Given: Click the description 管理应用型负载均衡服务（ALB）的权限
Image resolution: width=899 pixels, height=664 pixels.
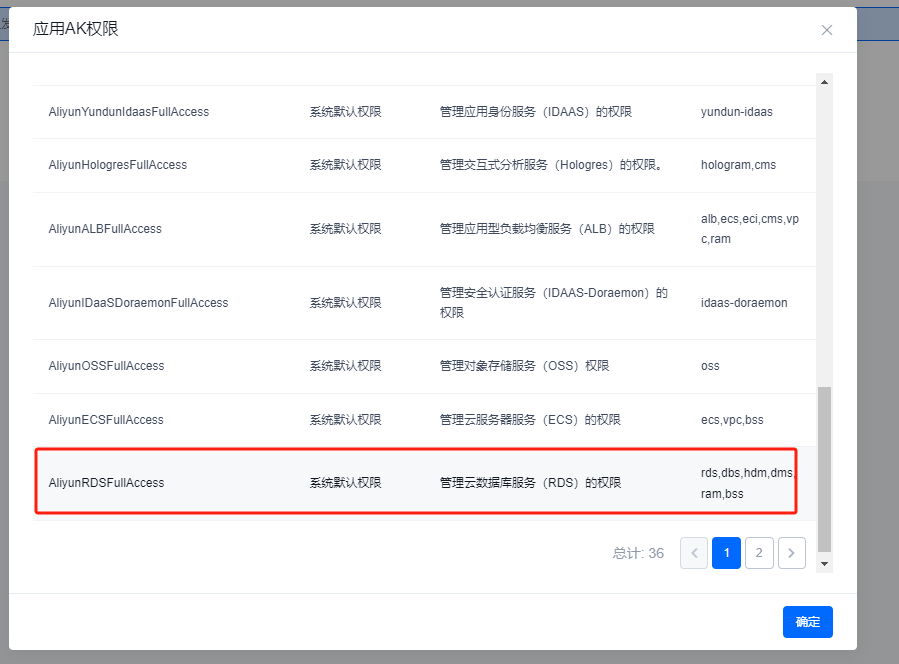Looking at the screenshot, I should [x=547, y=229].
